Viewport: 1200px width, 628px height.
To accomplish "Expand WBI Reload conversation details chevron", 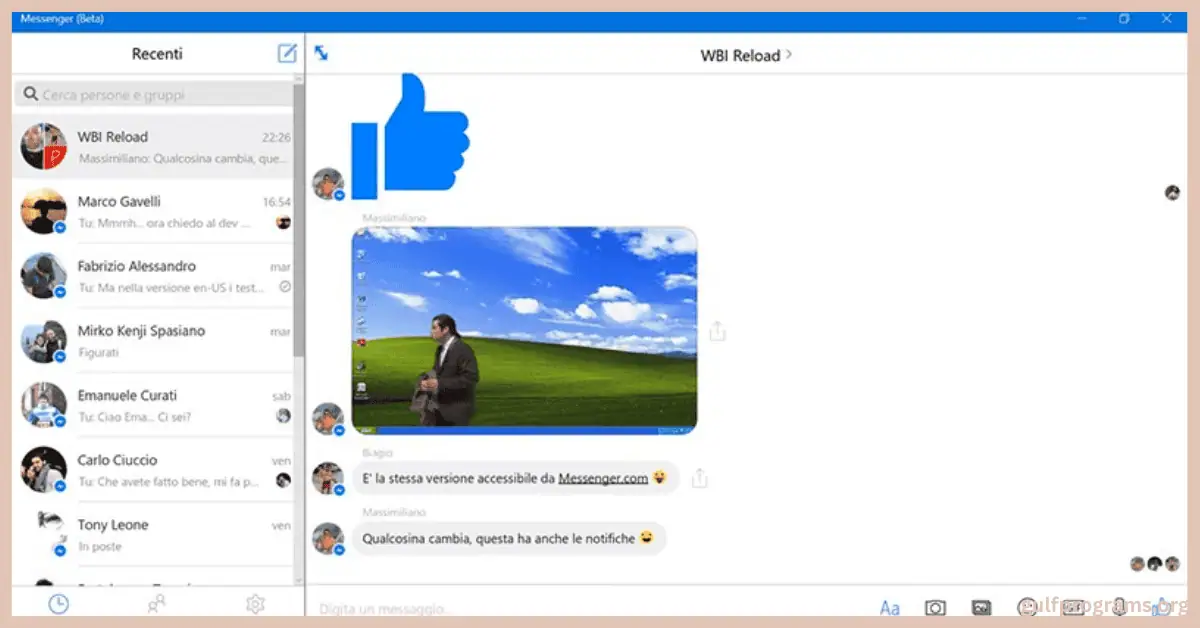I will (789, 55).
